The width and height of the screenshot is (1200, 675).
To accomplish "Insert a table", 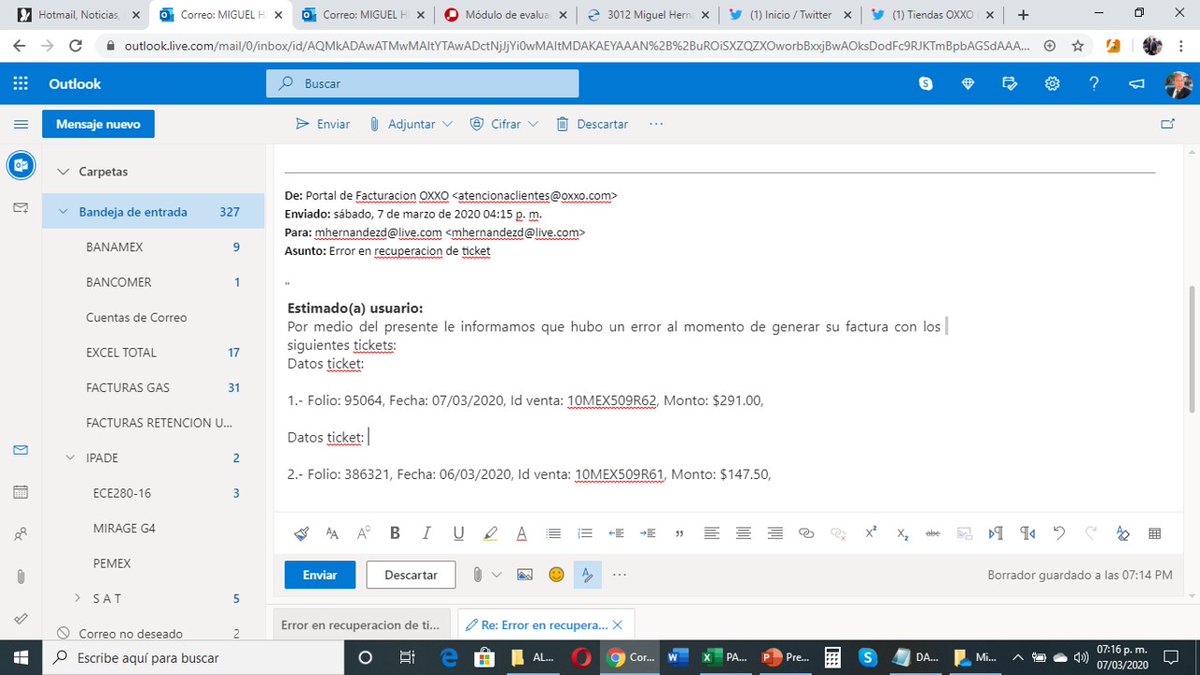I will (1154, 533).
